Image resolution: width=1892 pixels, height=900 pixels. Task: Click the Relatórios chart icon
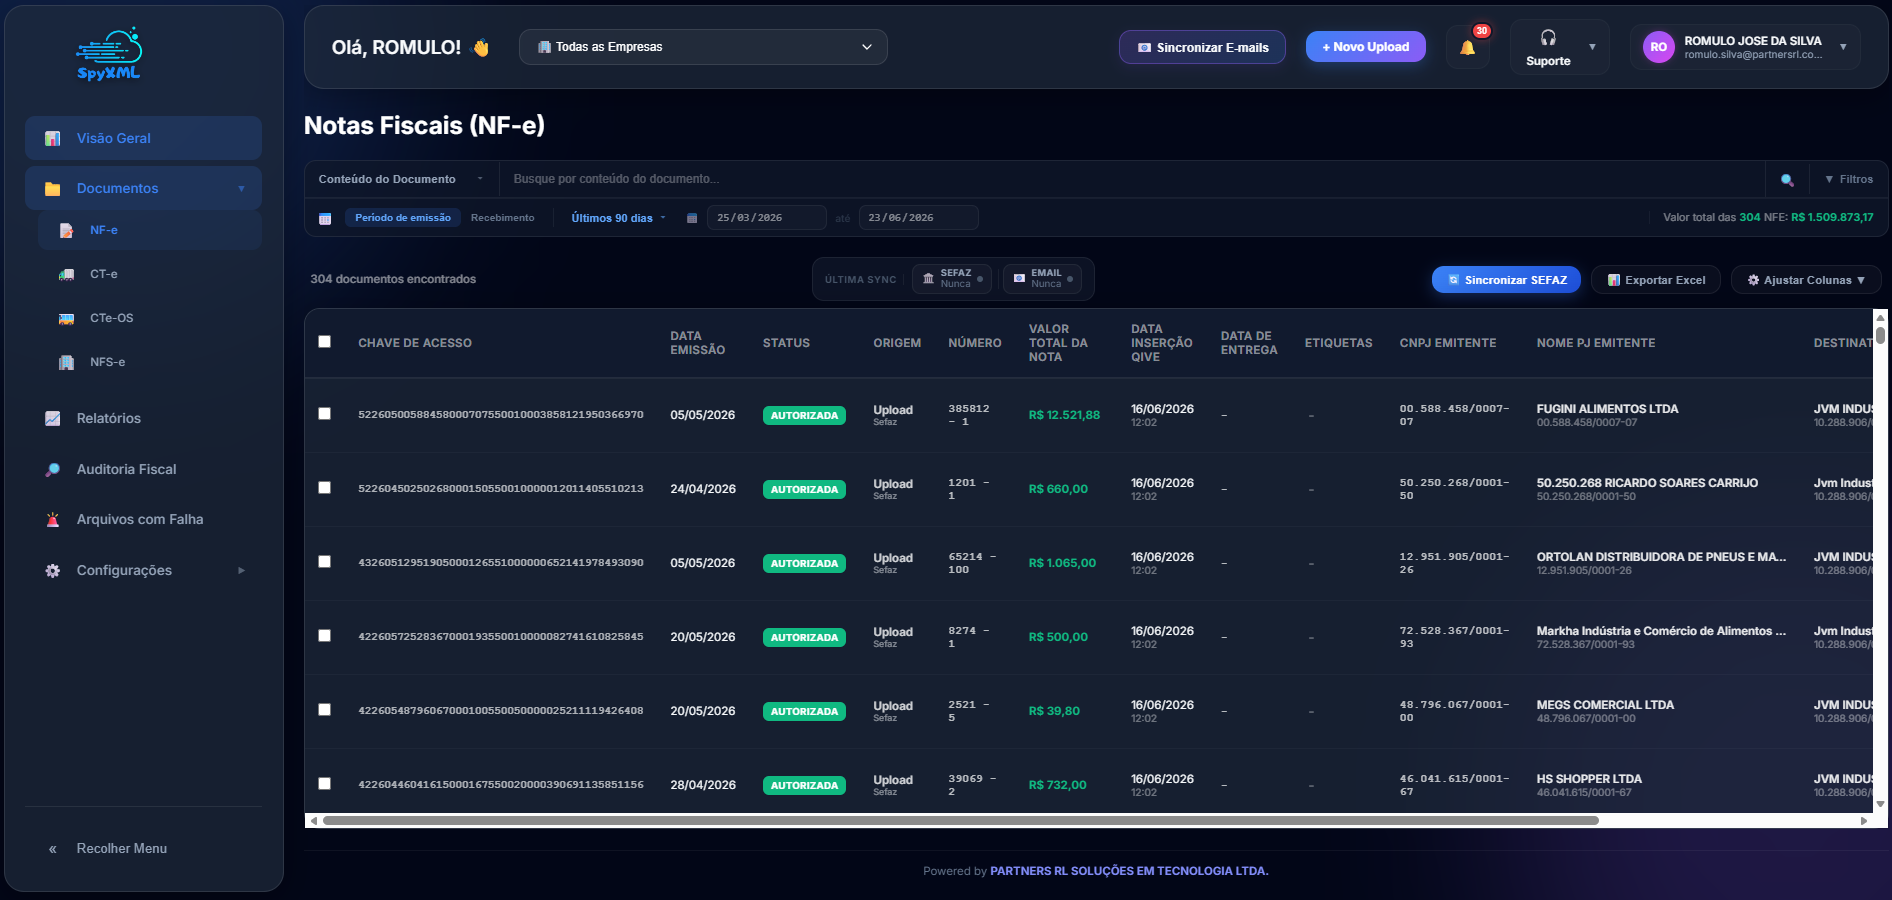[x=53, y=418]
